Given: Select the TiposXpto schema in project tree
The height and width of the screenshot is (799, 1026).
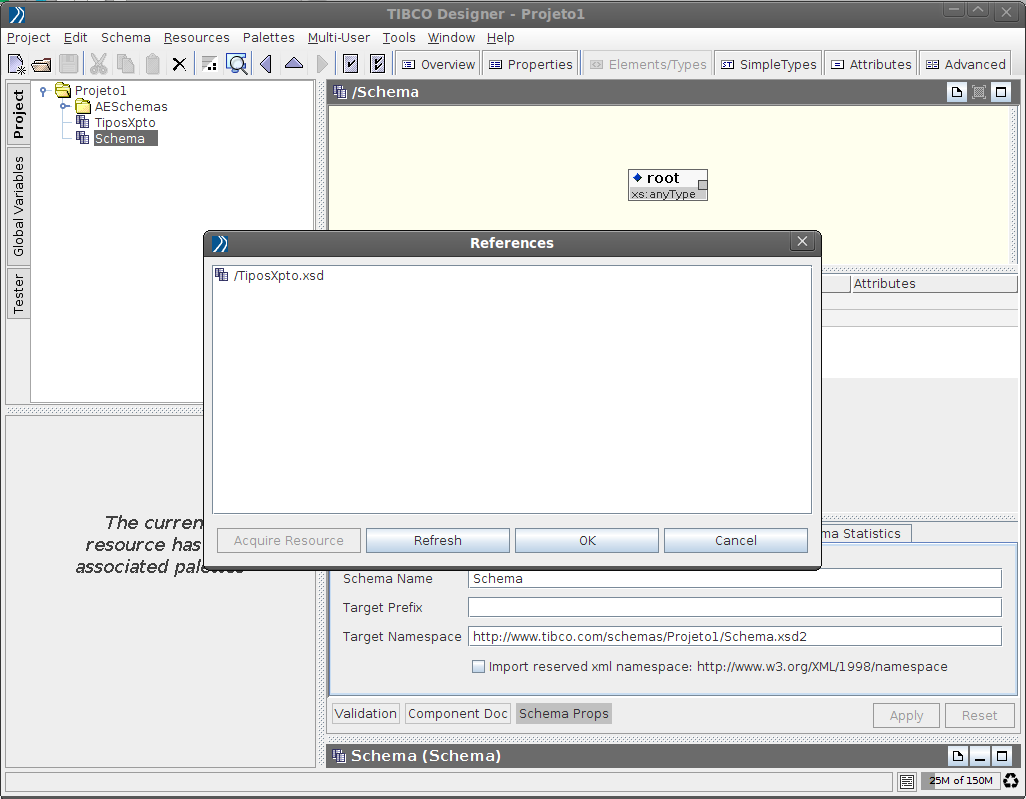Looking at the screenshot, I should point(125,123).
